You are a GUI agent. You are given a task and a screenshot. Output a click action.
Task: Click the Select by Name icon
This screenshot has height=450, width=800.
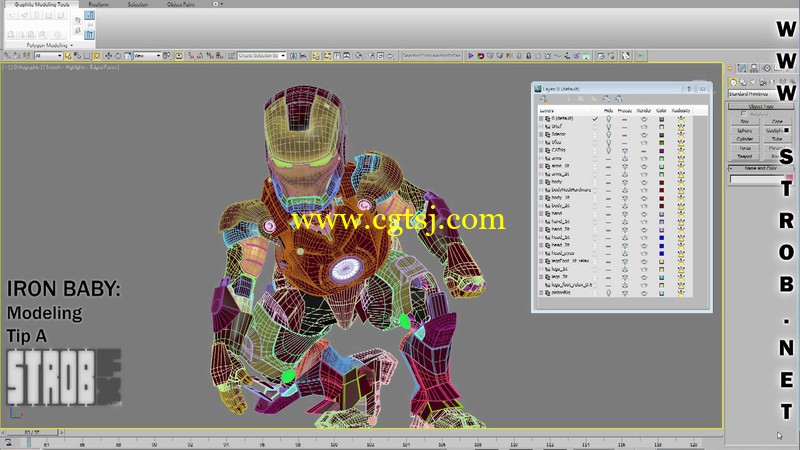[78, 56]
